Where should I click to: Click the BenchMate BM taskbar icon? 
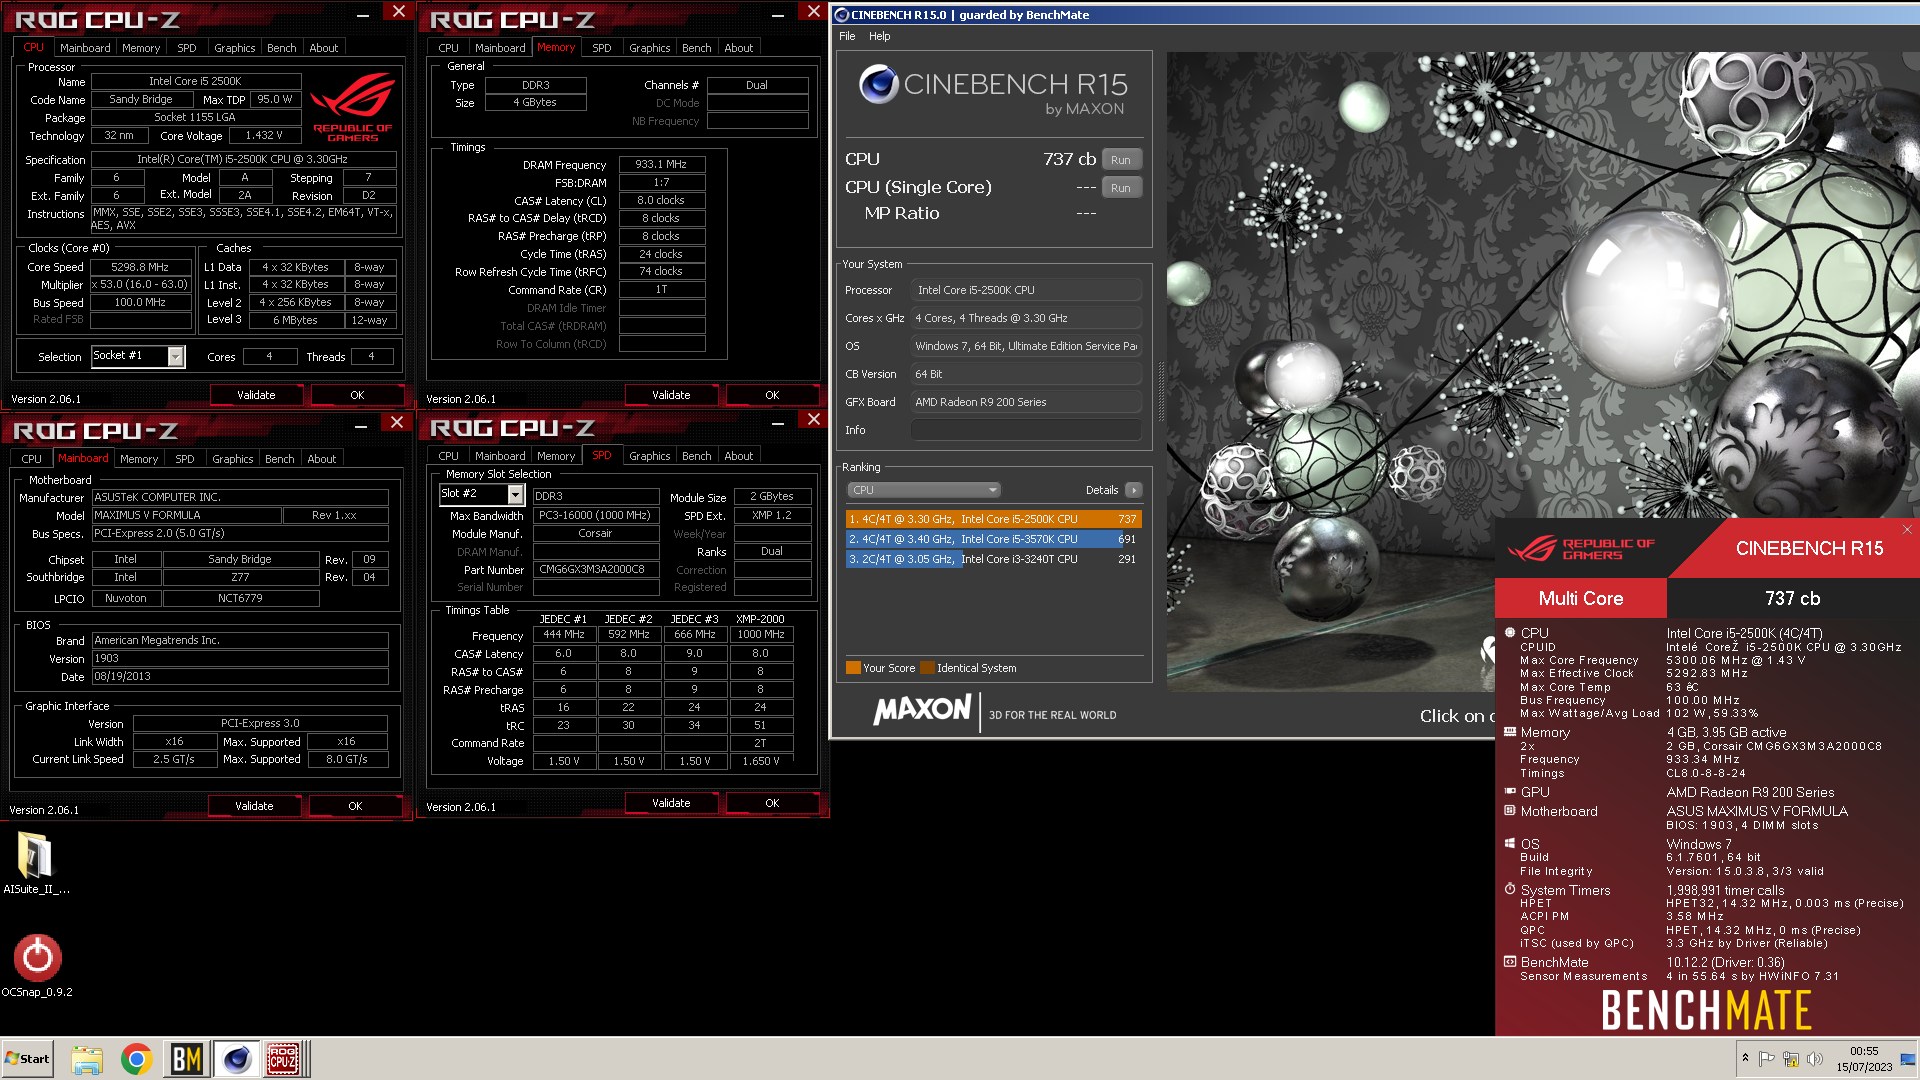(x=186, y=1059)
